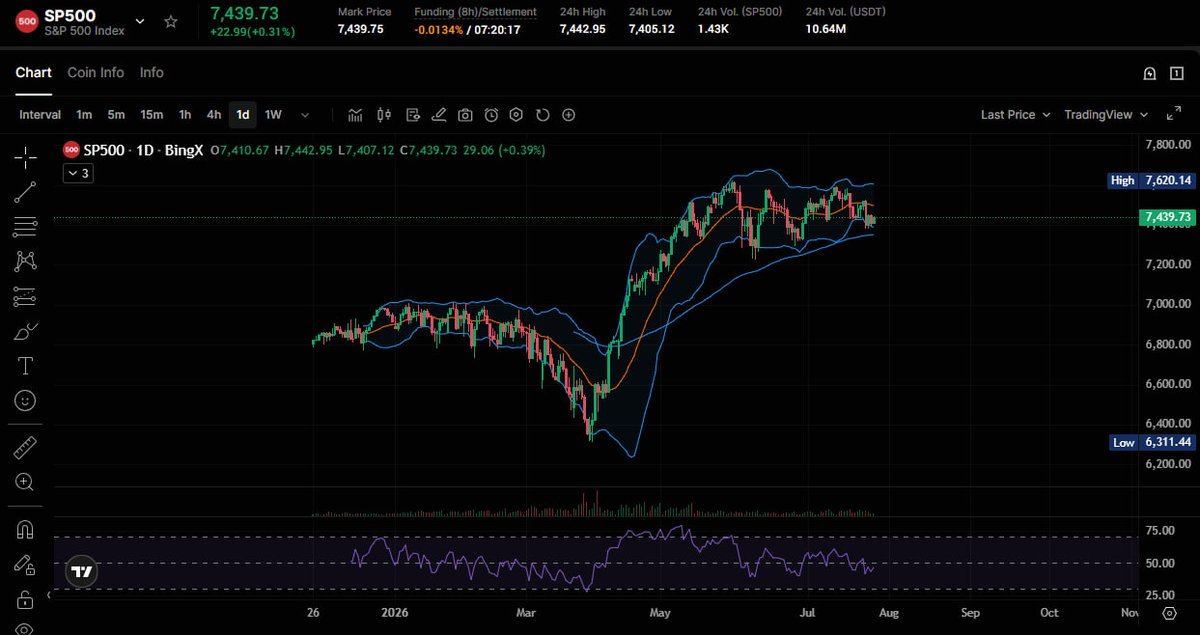Expand the chart view with arrows icon
This screenshot has width=1200, height=635.
coord(1173,115)
